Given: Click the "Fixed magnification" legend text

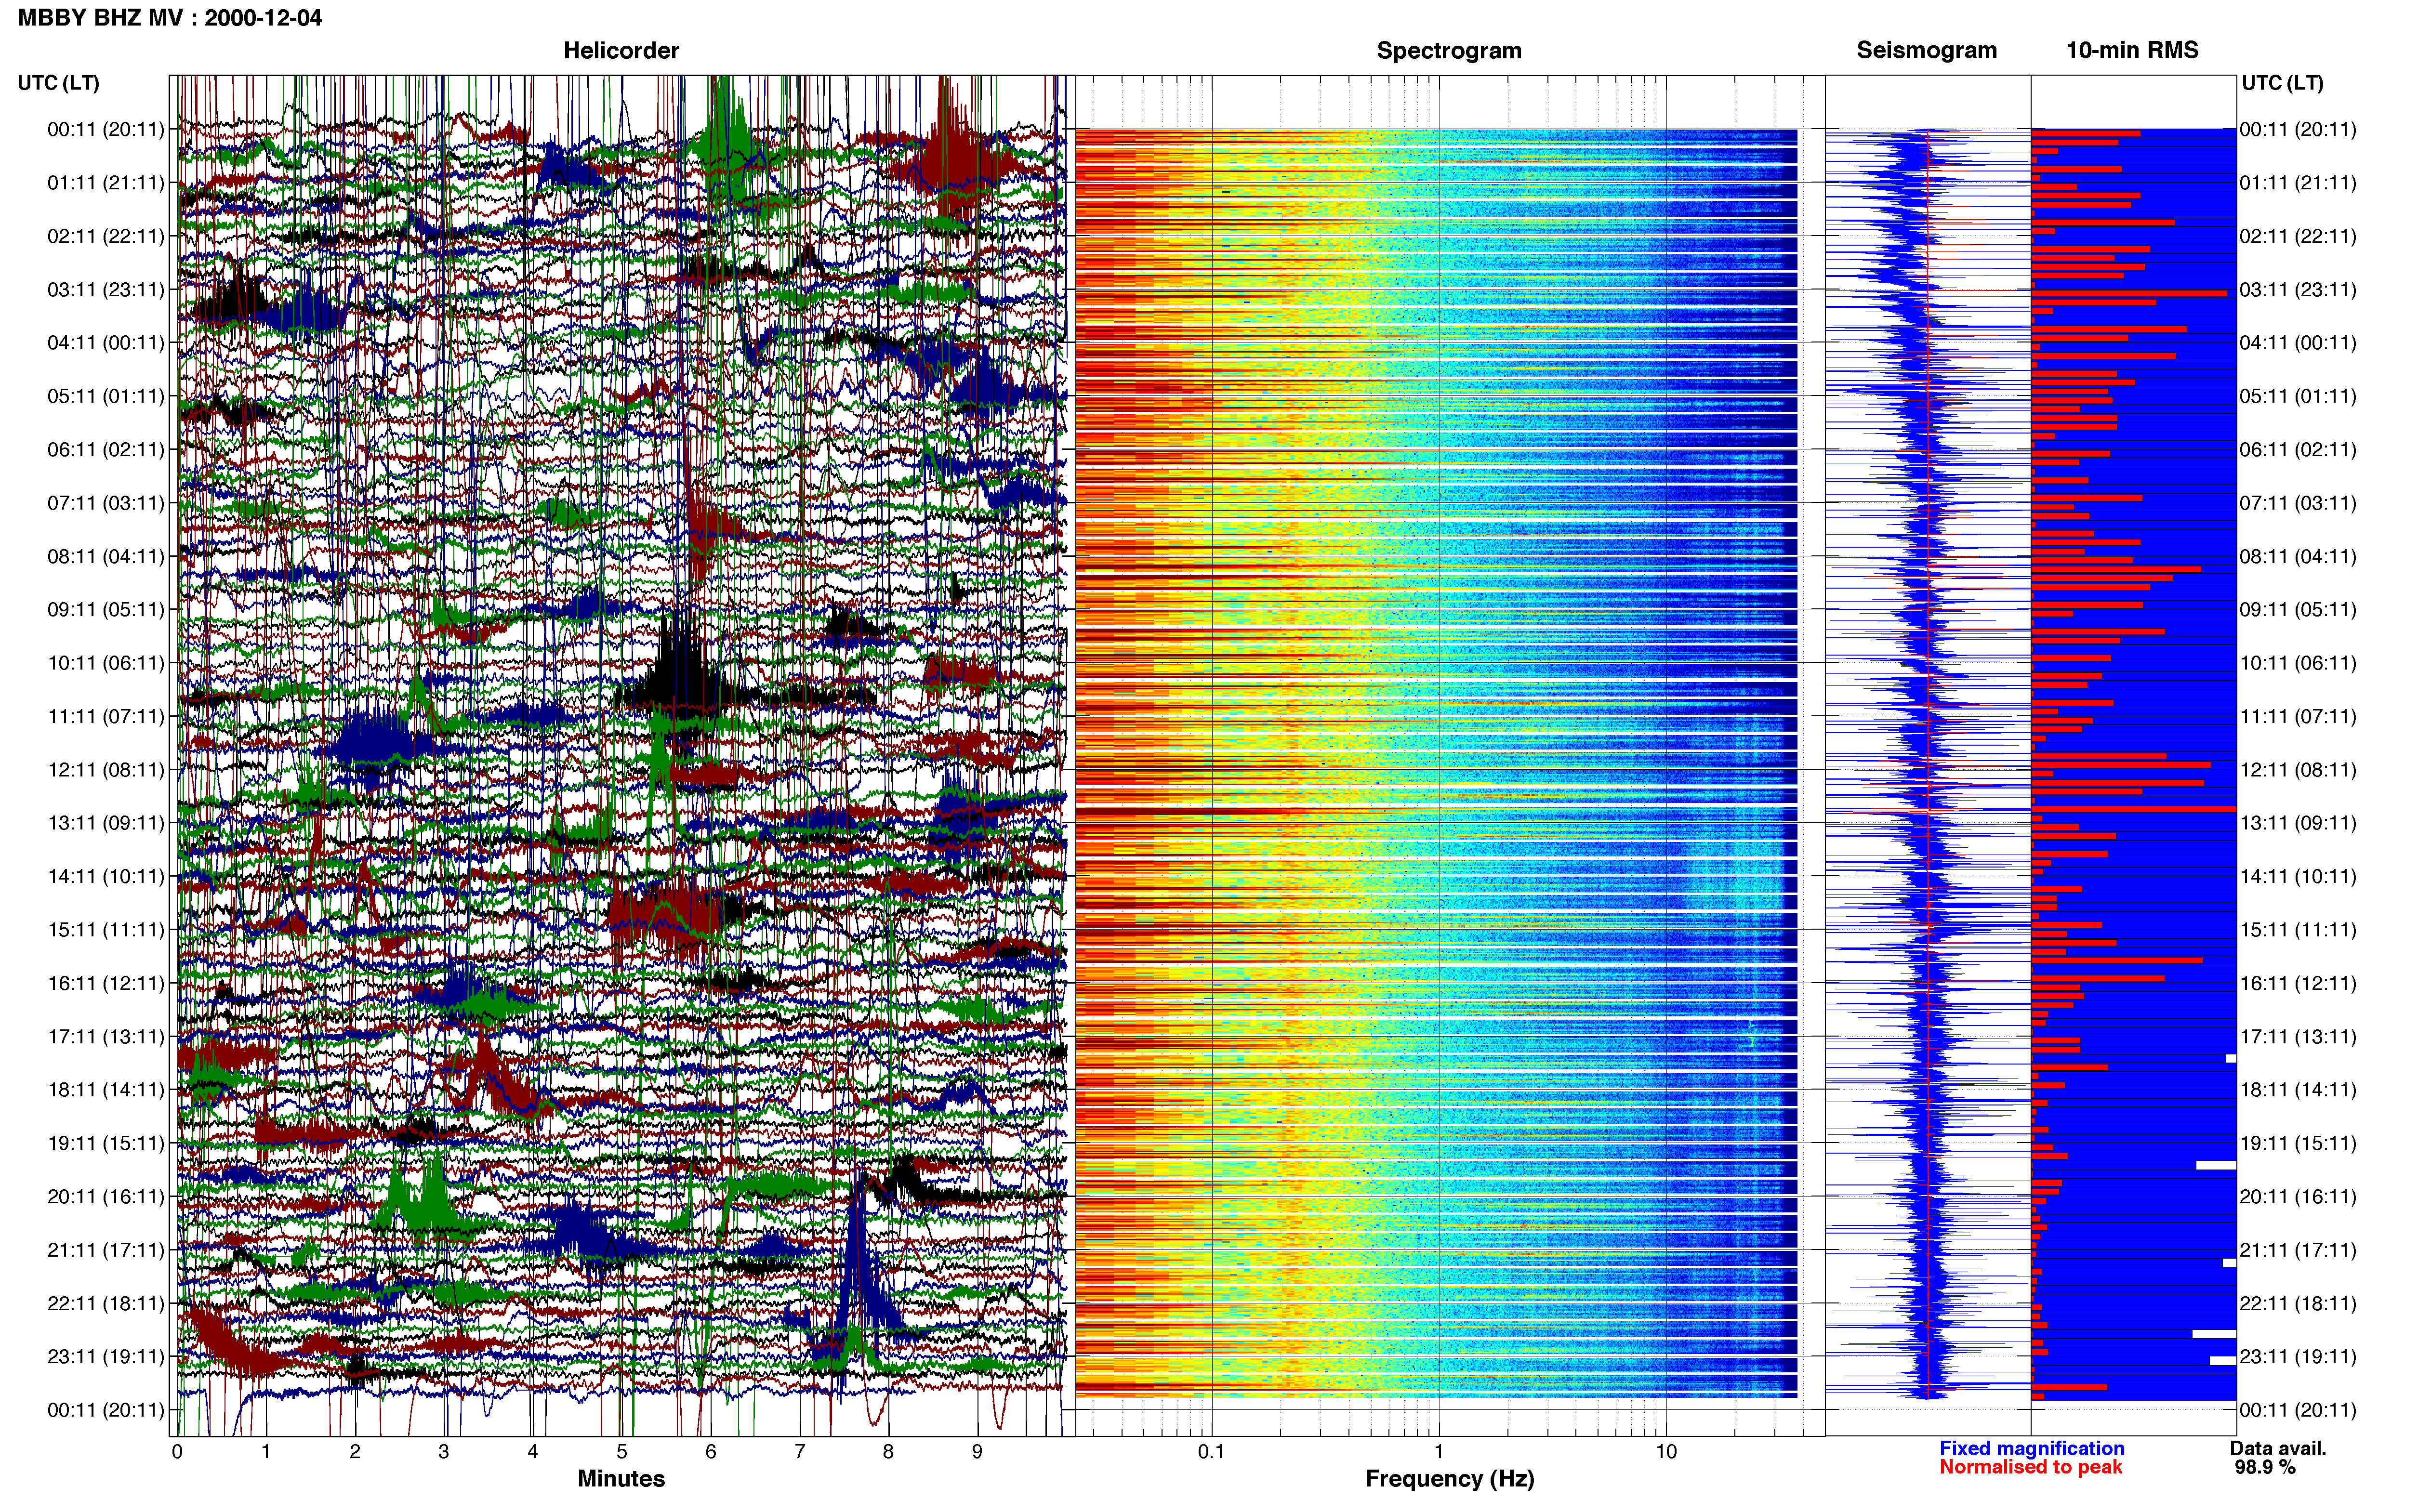Looking at the screenshot, I should pyautogui.click(x=2032, y=1448).
